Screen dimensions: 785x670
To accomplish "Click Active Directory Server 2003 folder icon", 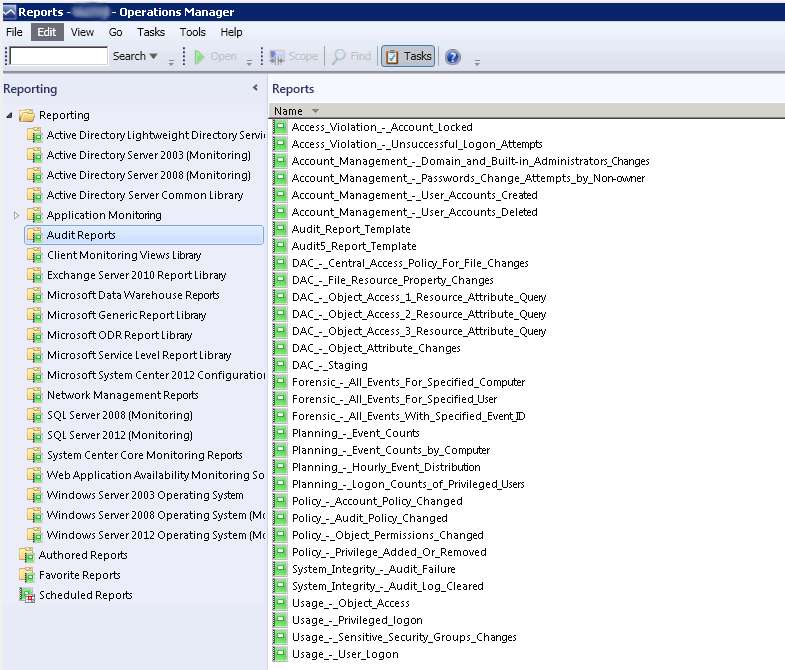I will point(34,155).
